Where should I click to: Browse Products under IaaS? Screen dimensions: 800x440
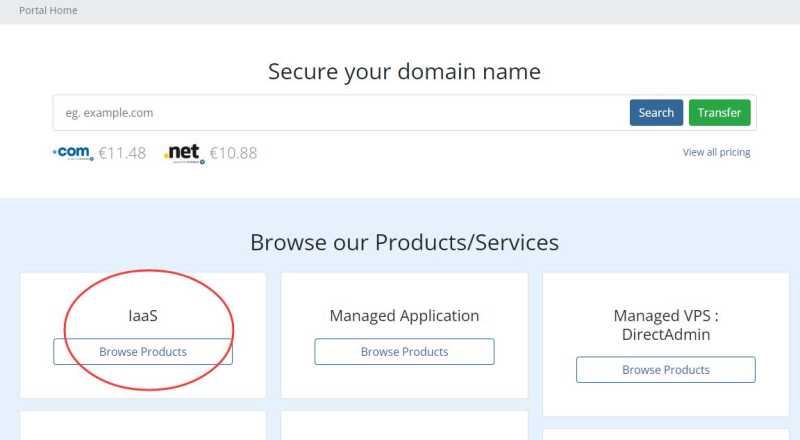[143, 352]
